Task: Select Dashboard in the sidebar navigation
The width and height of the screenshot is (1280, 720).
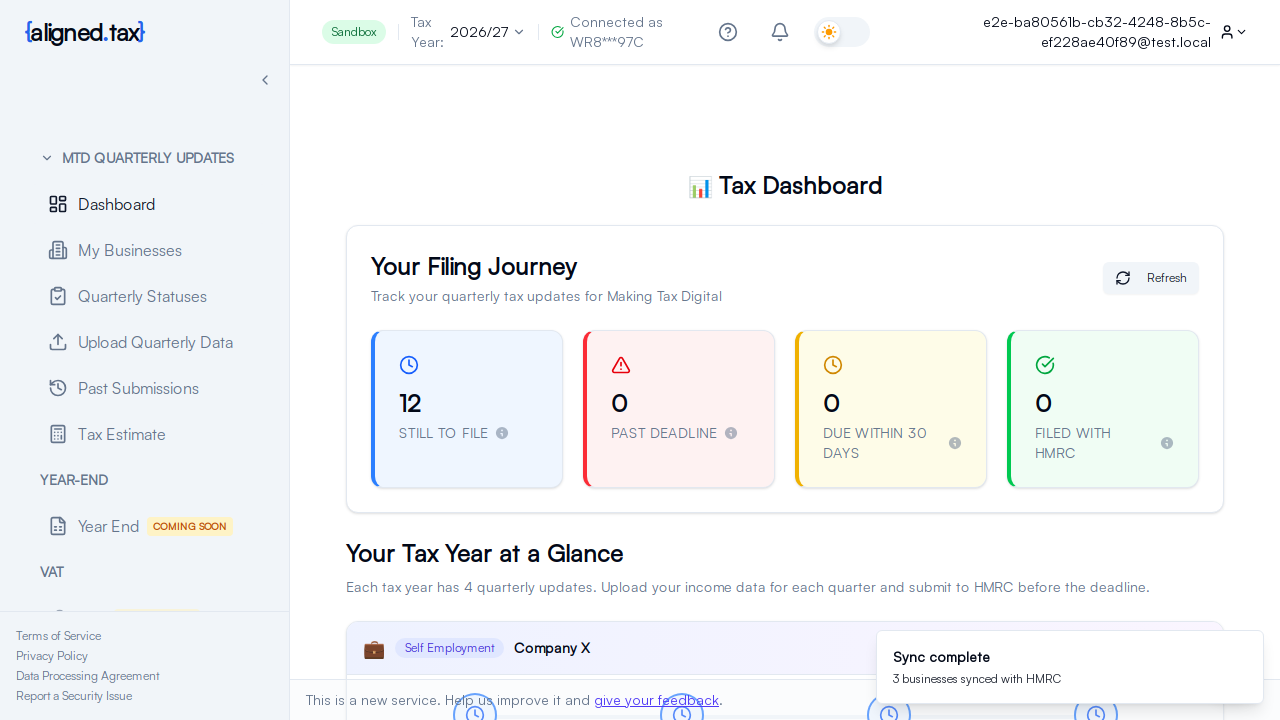Action: 116,204
